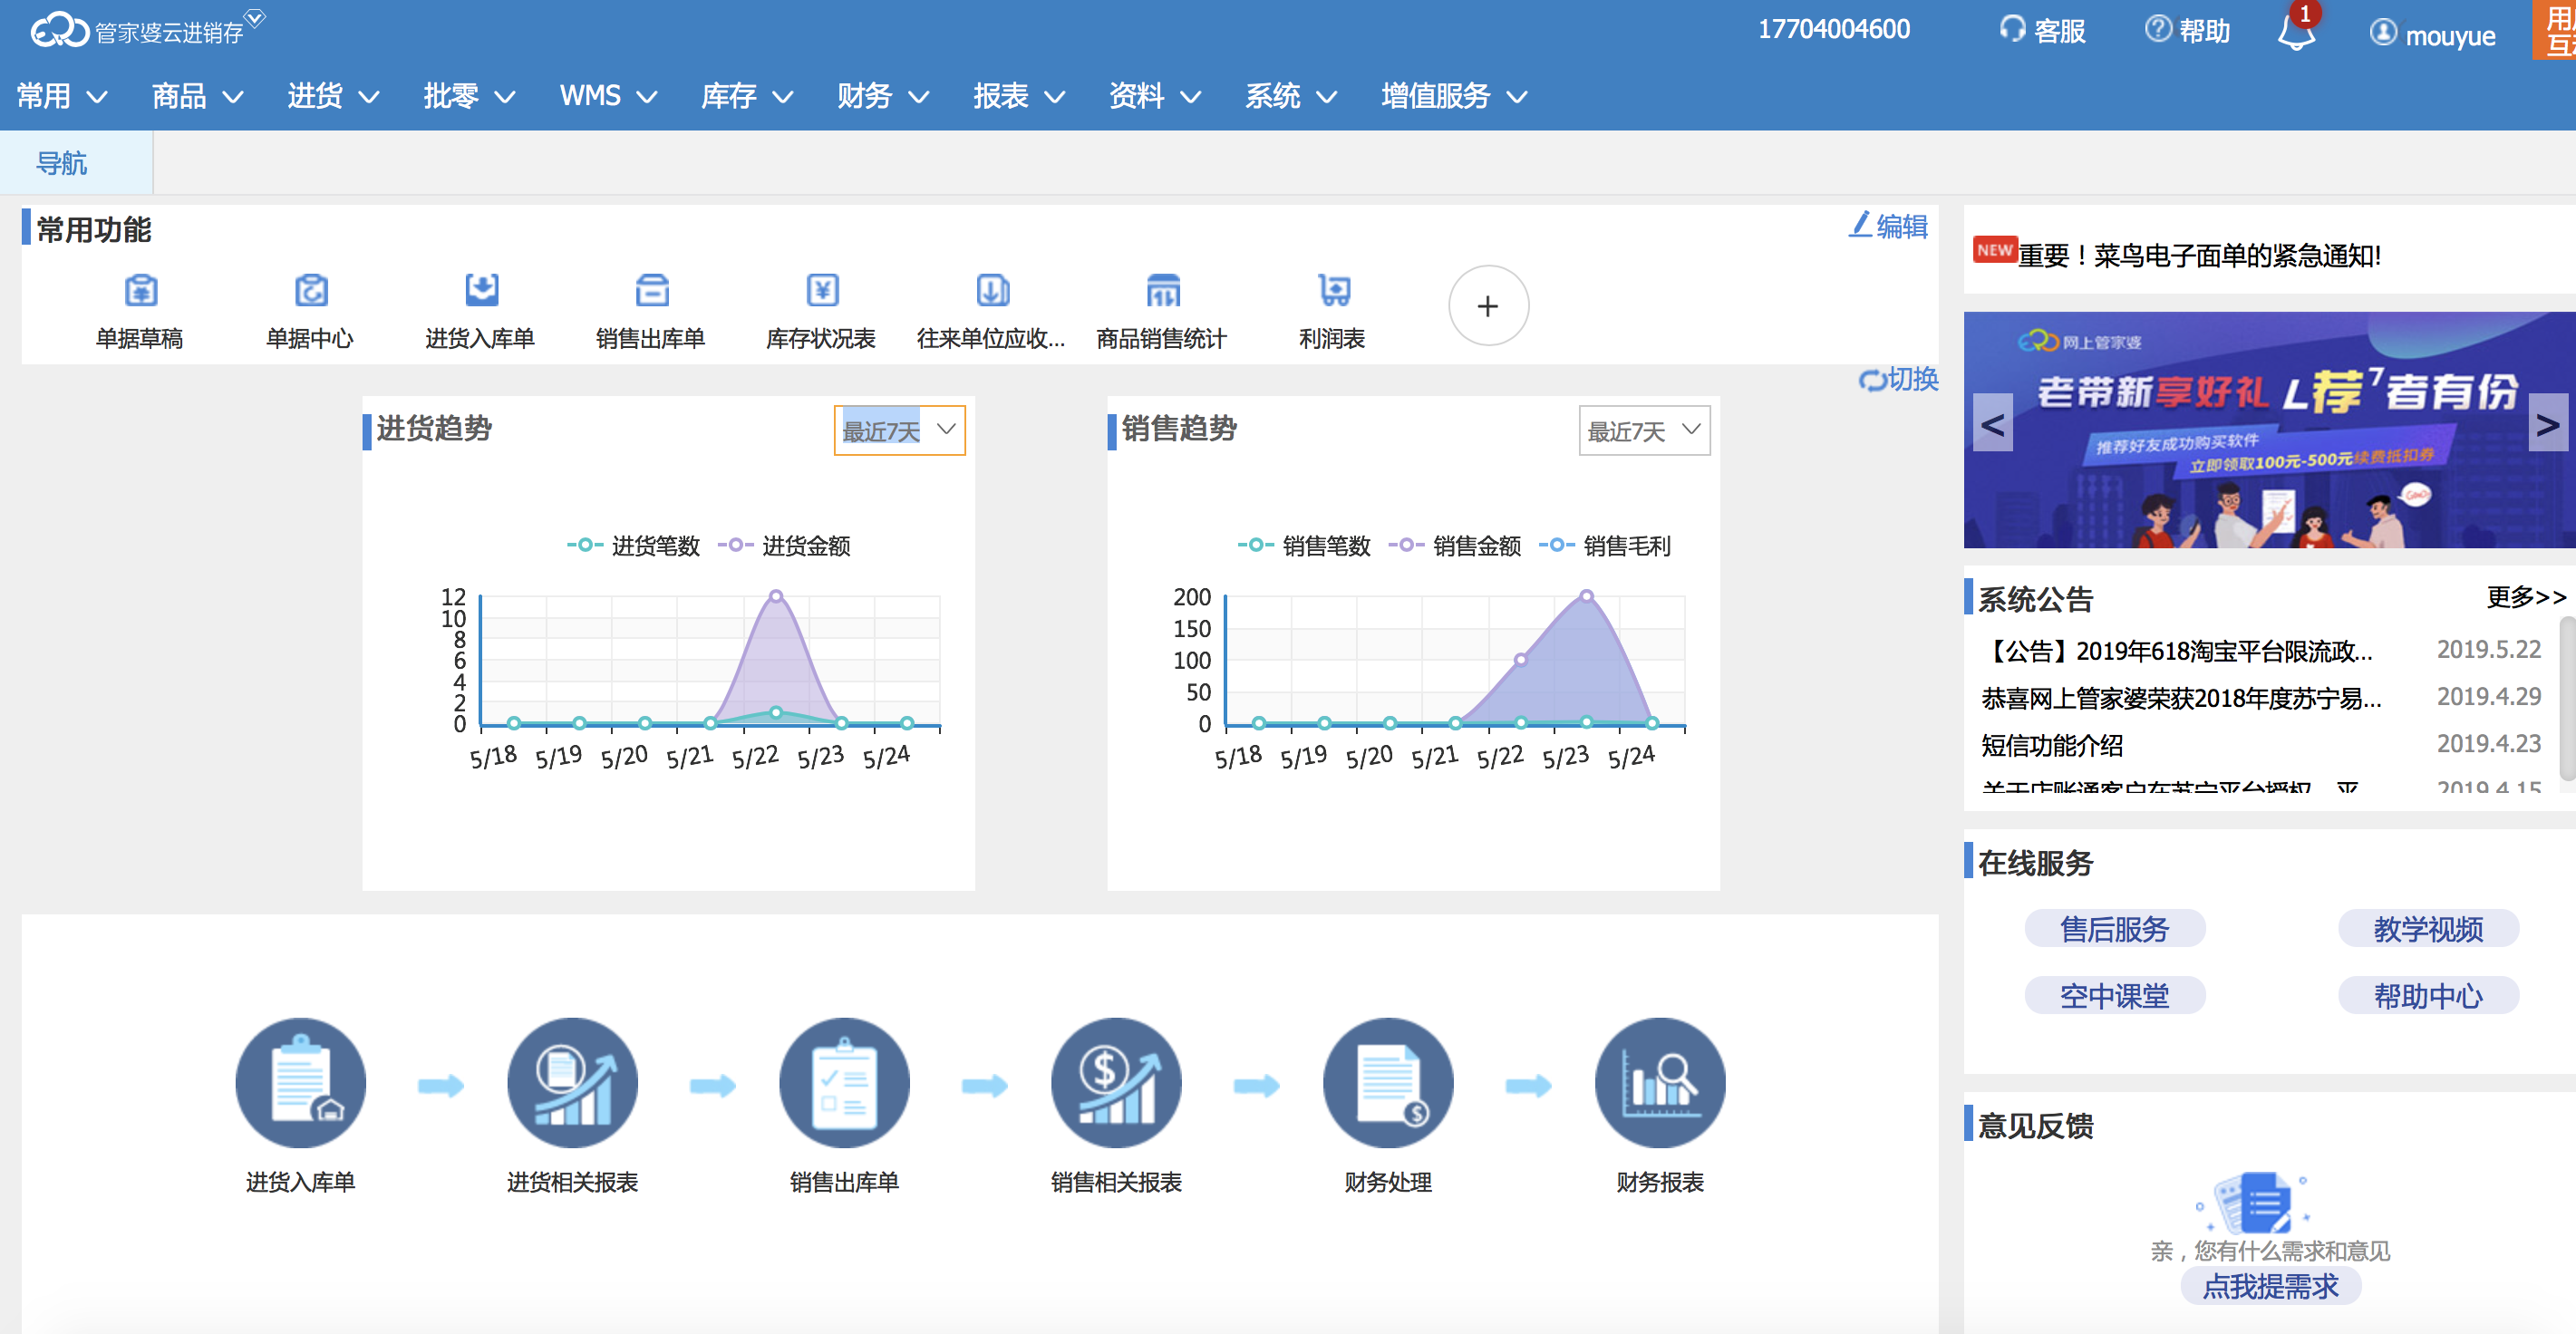Open 进货趋势 最近7天 period dropdown
Screen dimensions: 2576x1334
tap(899, 430)
